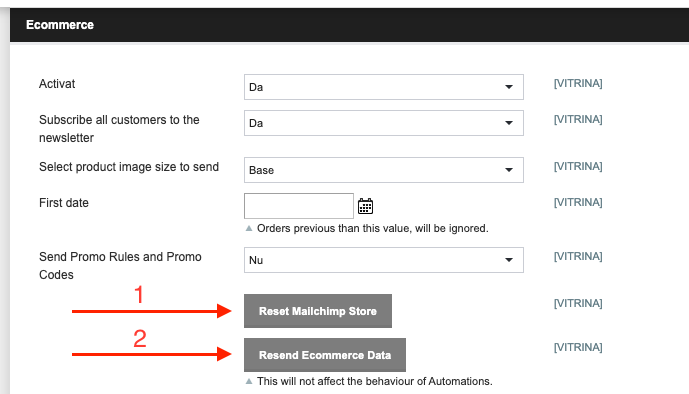Click the Activat label
This screenshot has height=394, width=689.
tap(57, 84)
